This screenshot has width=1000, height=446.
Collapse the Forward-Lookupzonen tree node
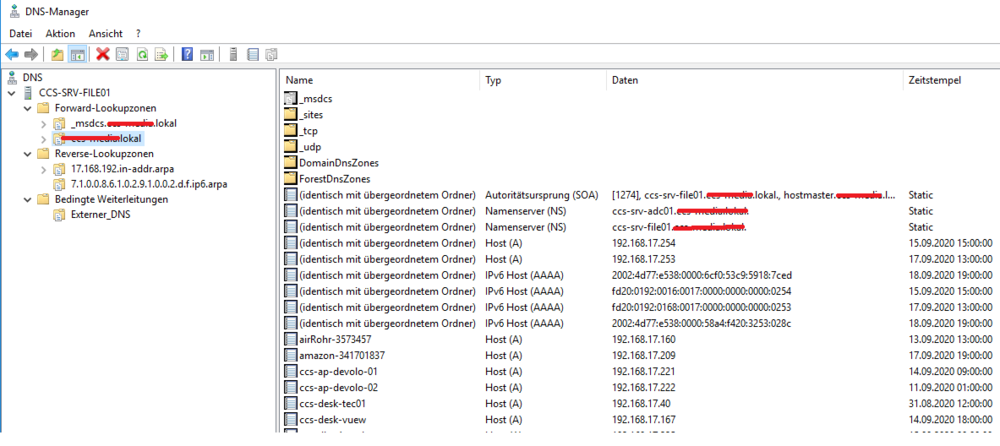pos(27,108)
